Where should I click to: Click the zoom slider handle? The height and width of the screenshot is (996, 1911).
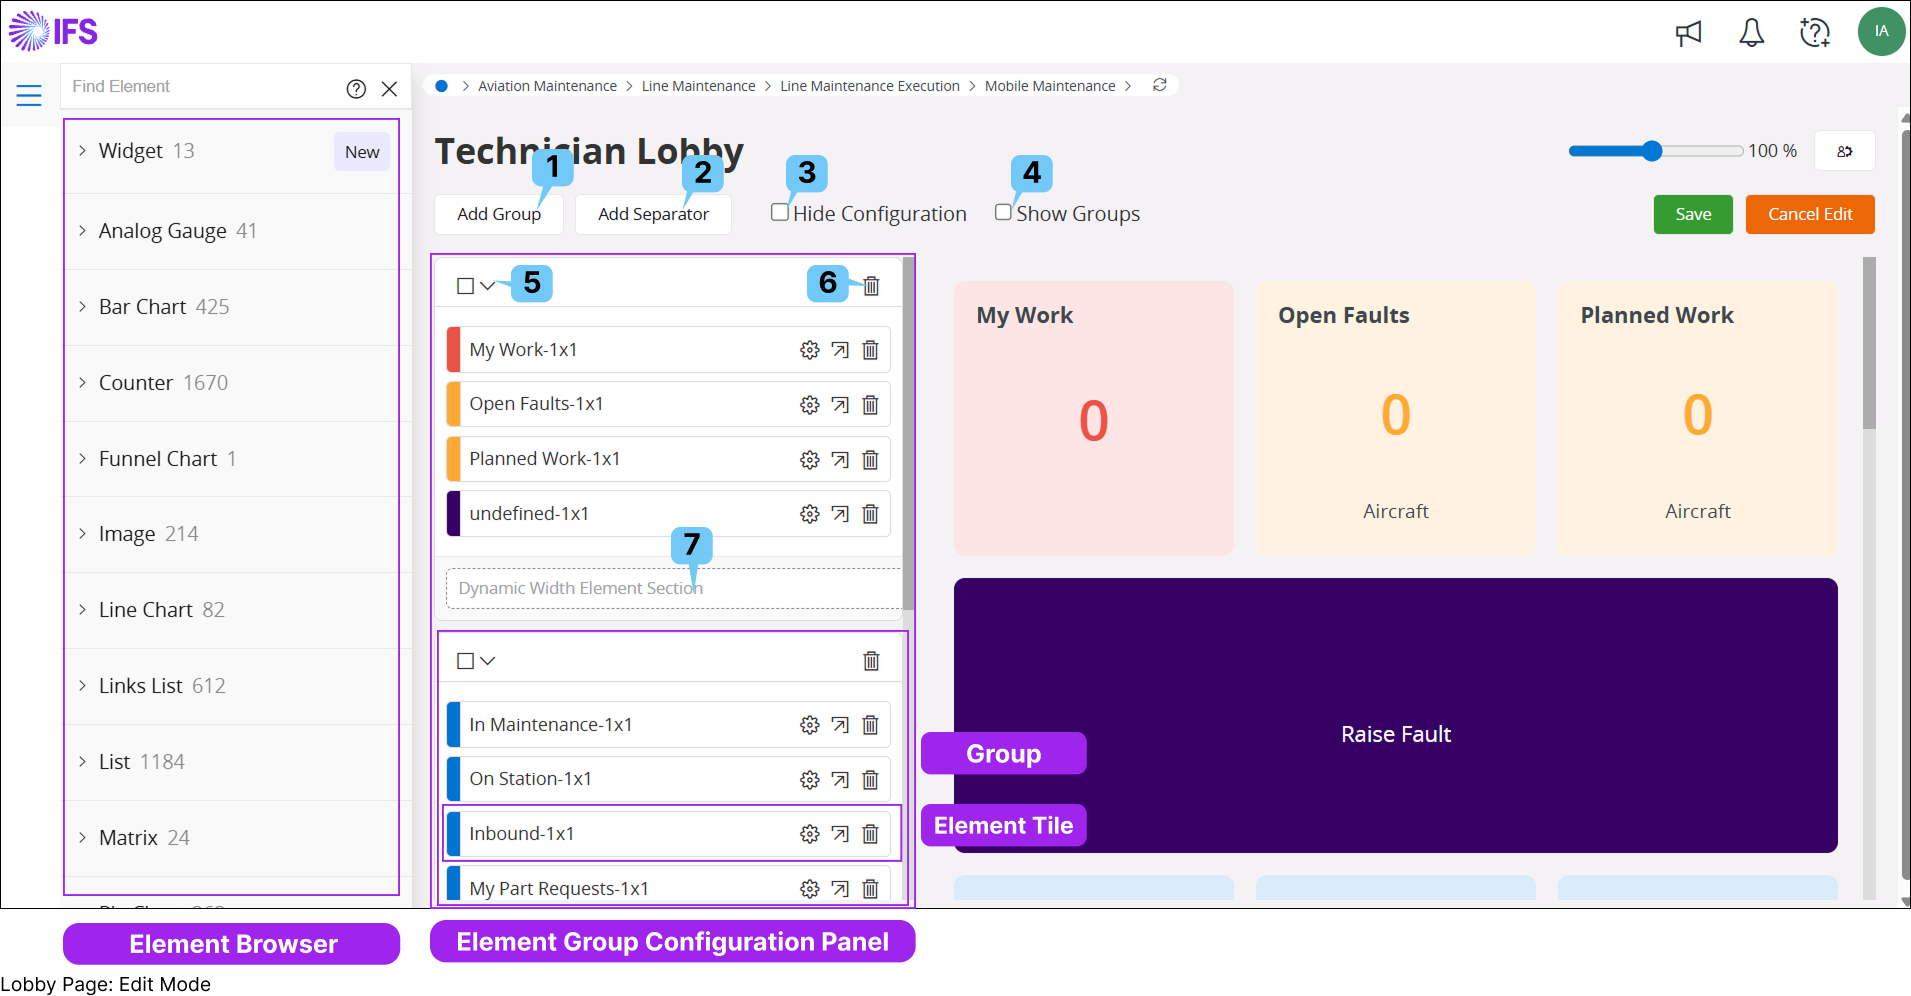point(1652,151)
